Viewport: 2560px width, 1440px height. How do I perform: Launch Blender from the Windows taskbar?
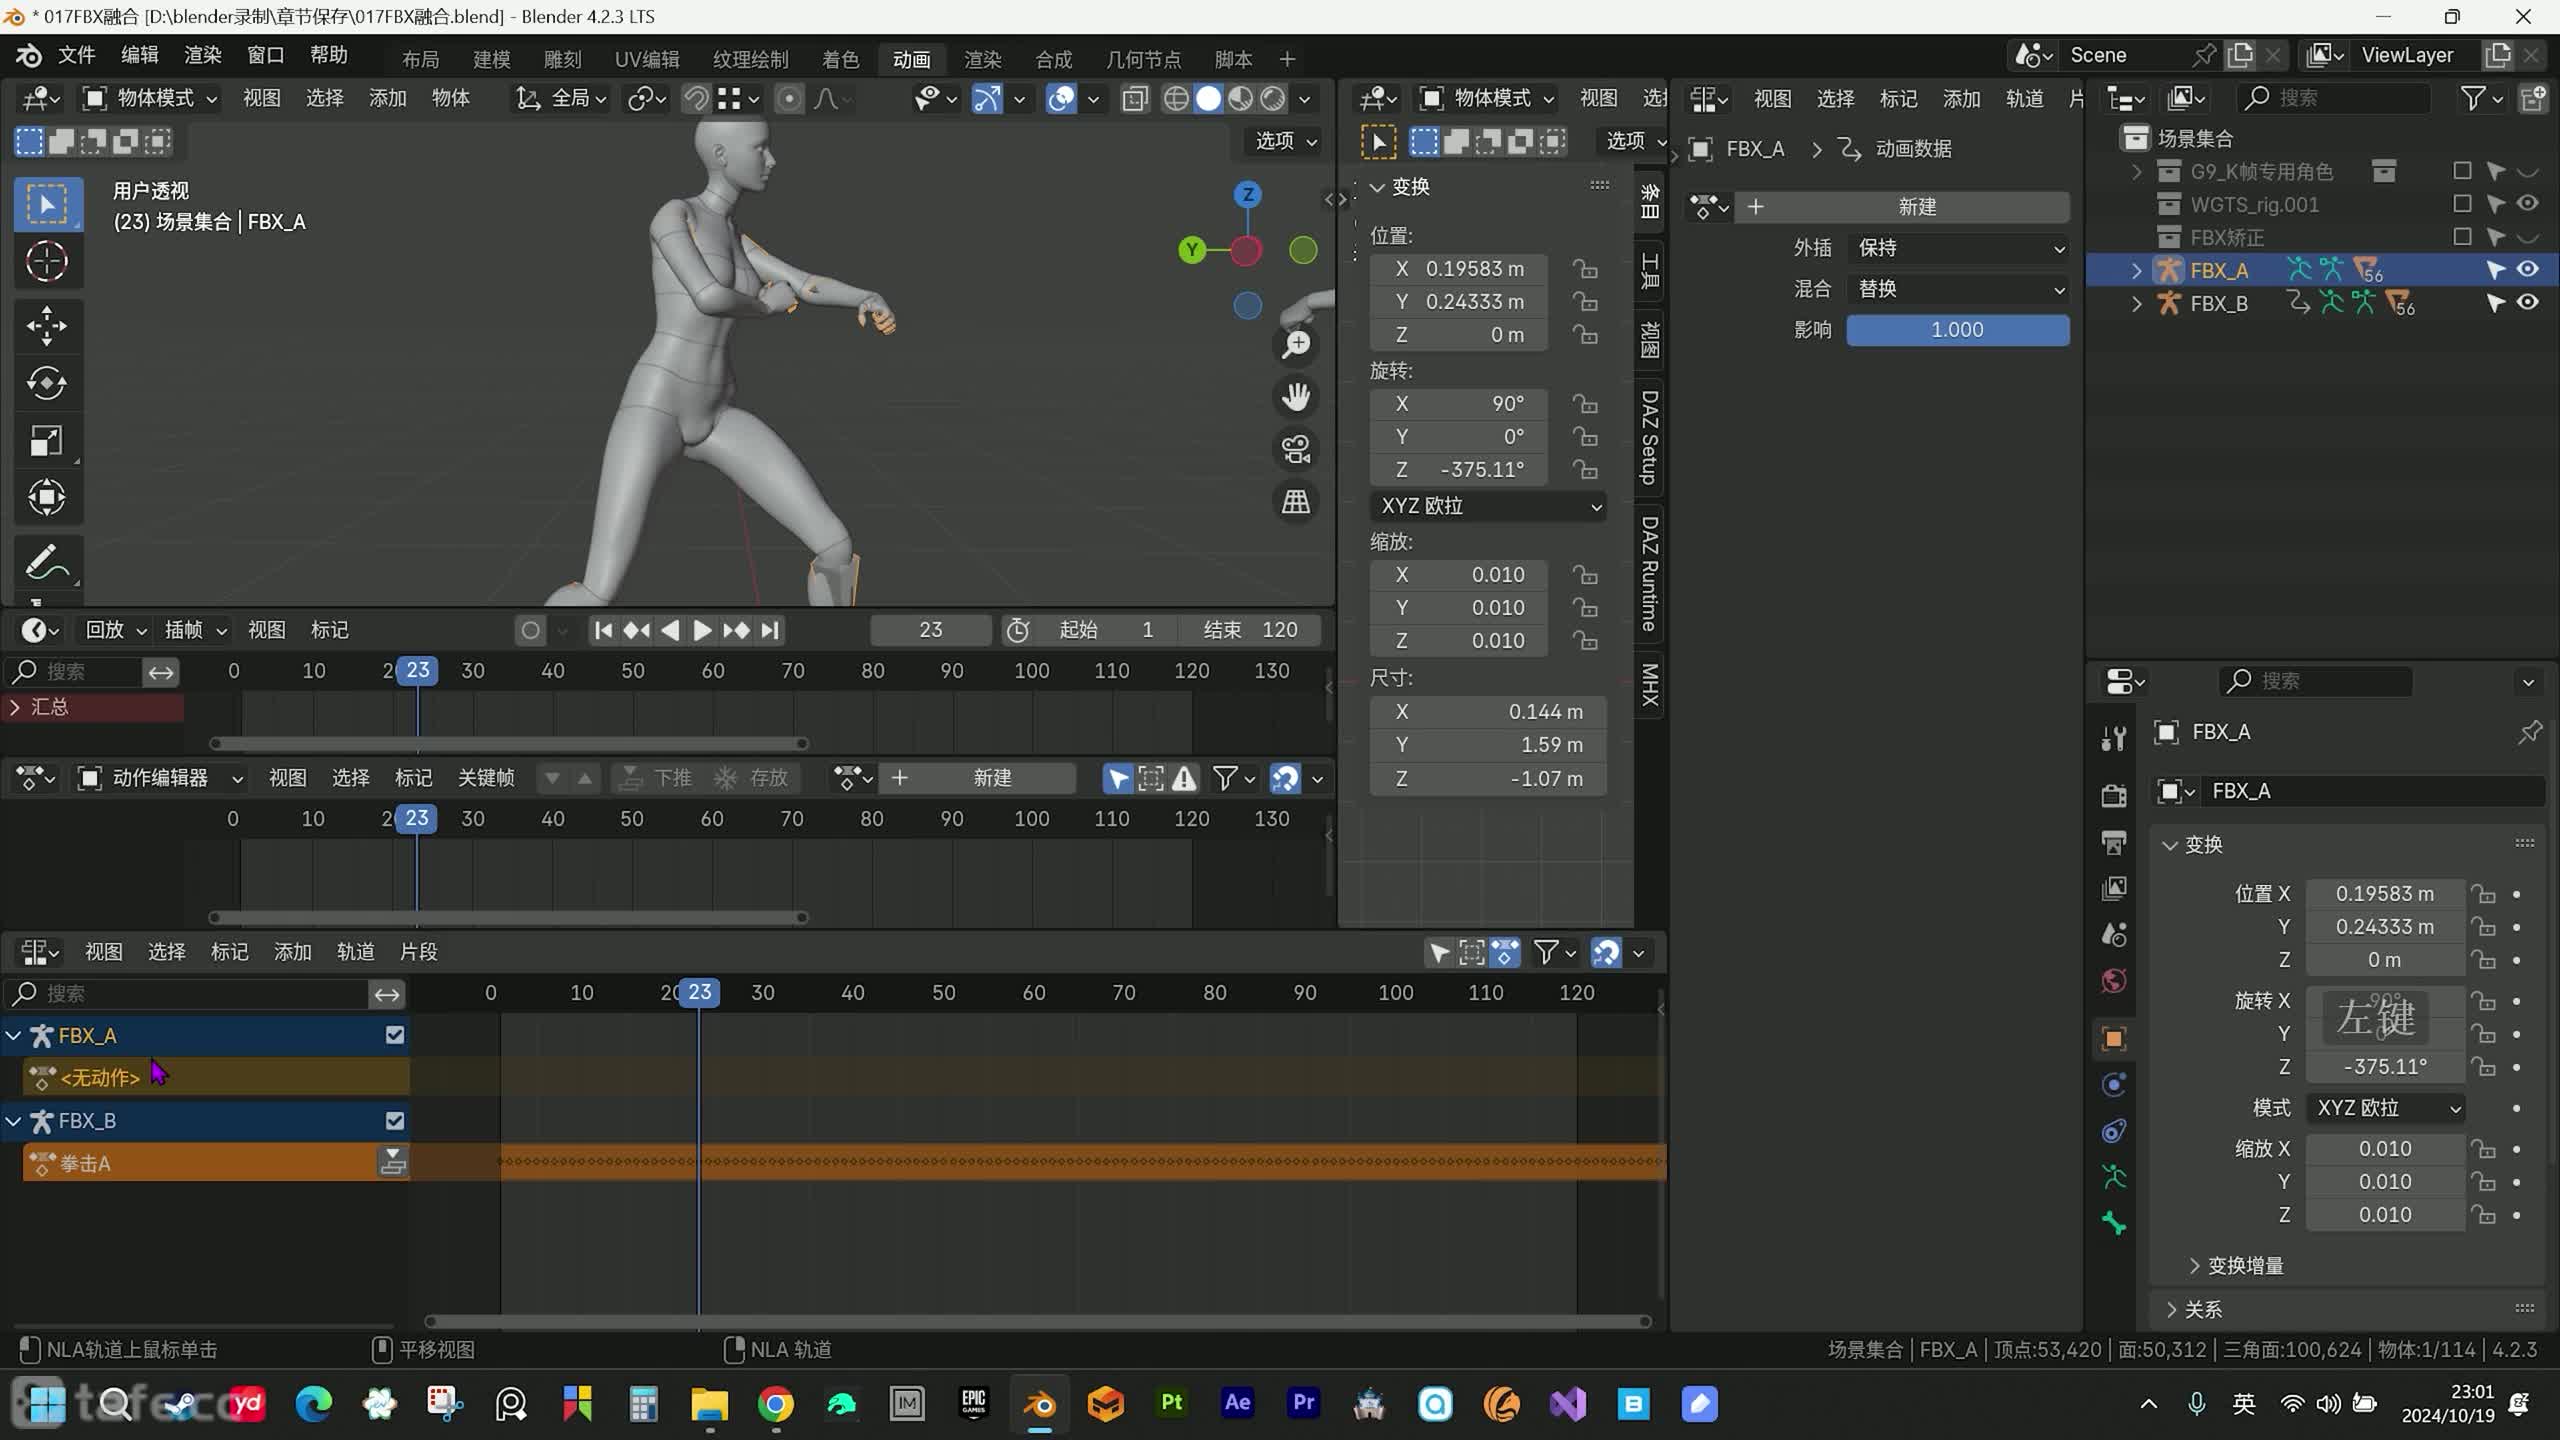(1040, 1404)
